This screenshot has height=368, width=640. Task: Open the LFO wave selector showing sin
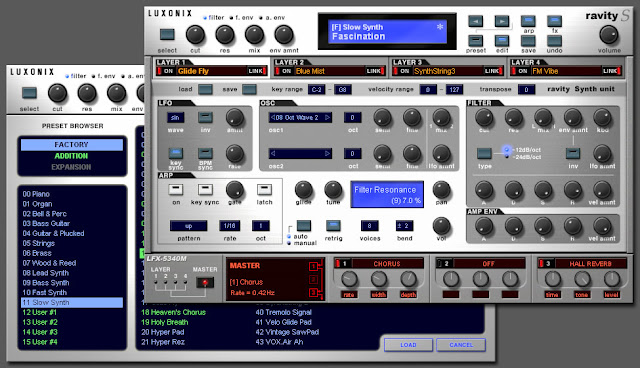pos(176,117)
